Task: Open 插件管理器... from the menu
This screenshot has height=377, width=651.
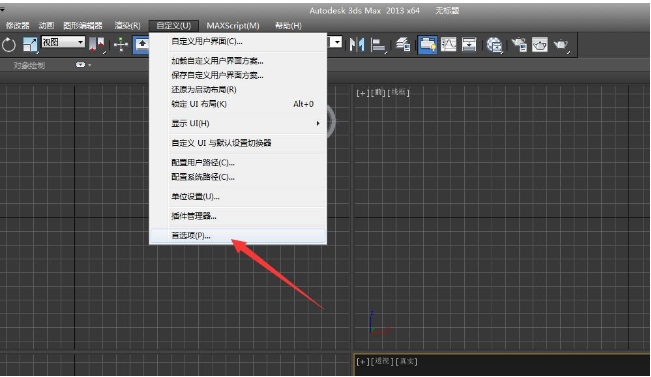Action: tap(238, 216)
